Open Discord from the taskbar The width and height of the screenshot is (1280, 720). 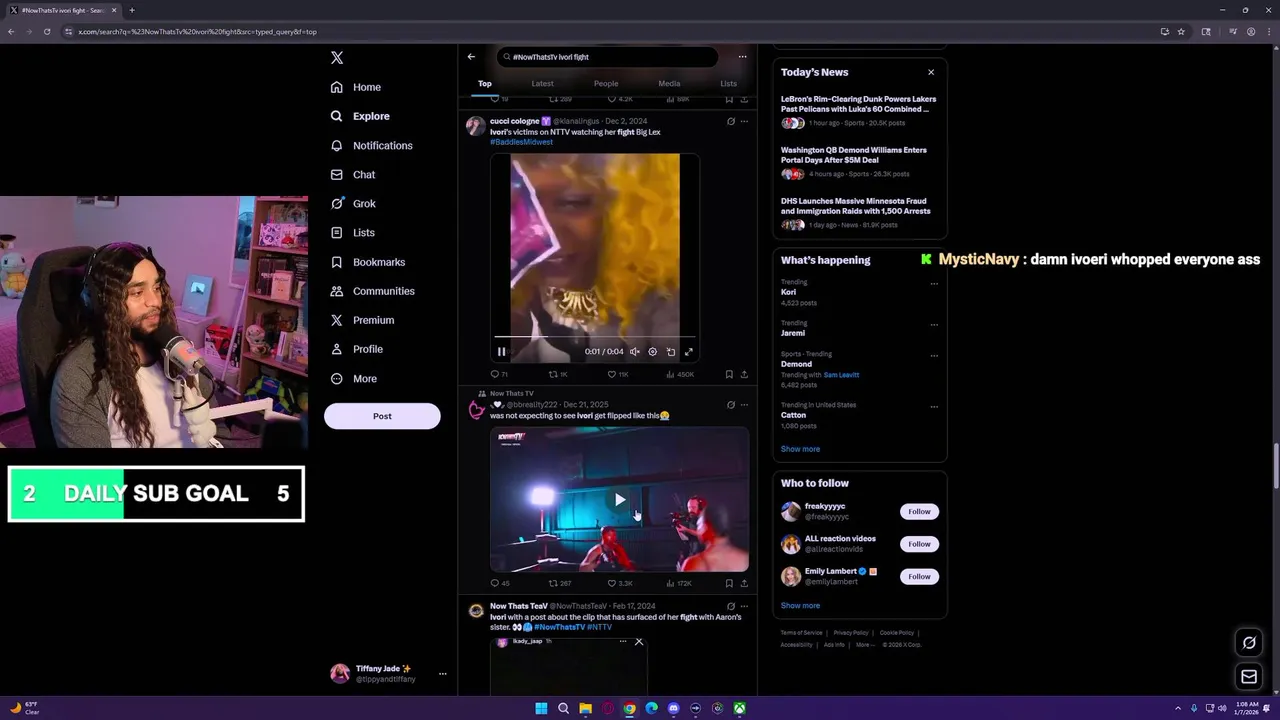[x=673, y=709]
